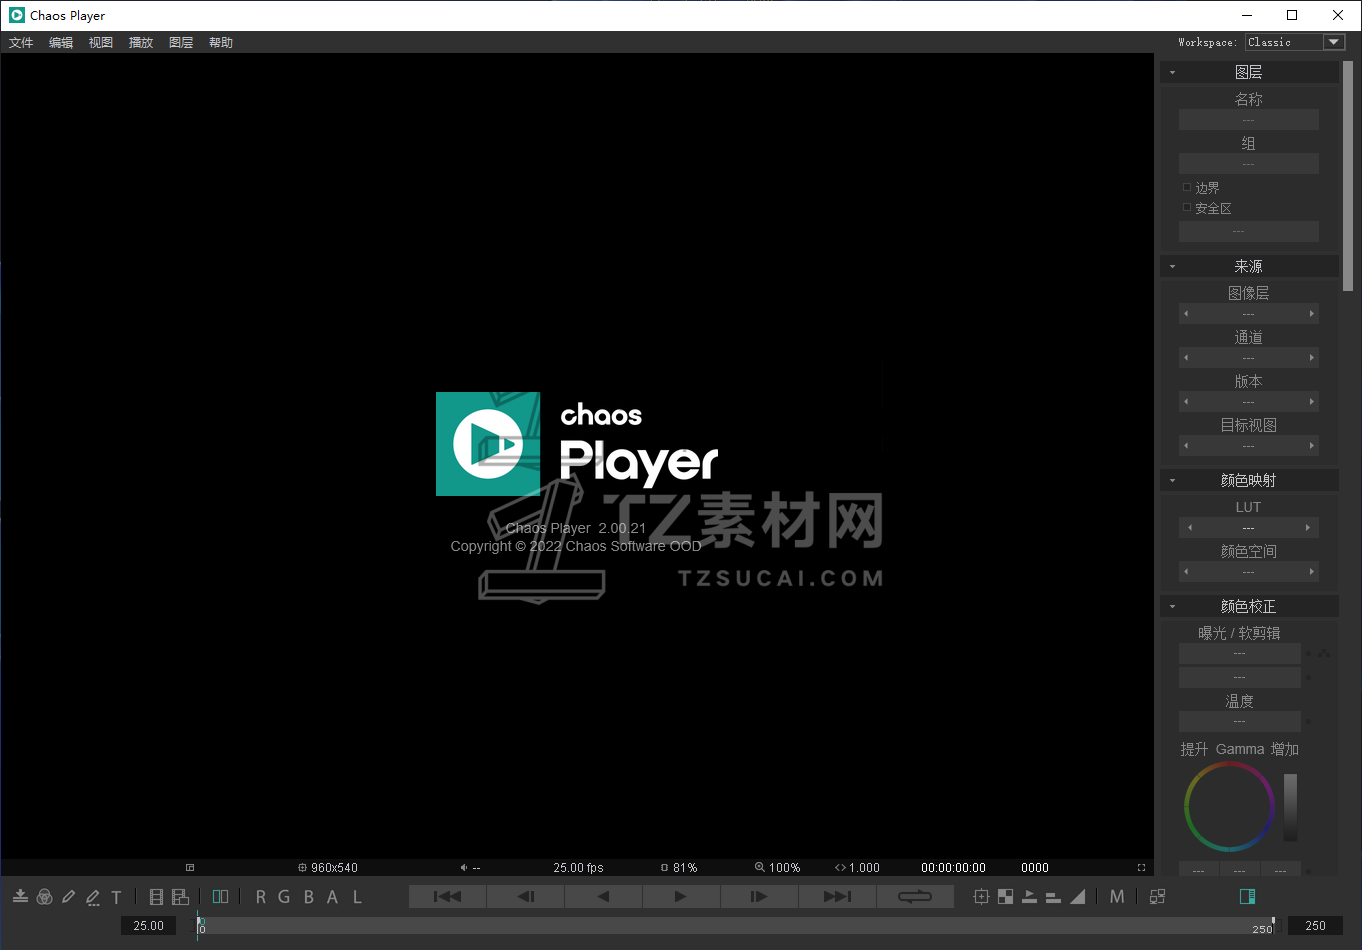Screen dimensions: 1362x950
Task: Click next arrow on 版本 selector
Action: (x=1311, y=402)
